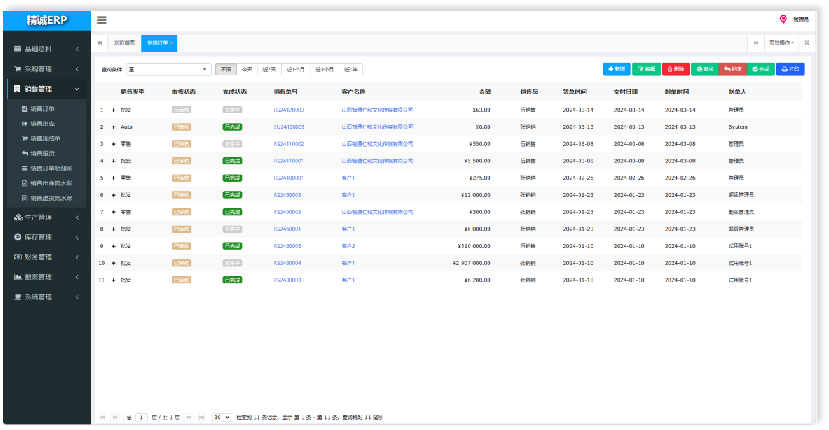This screenshot has width=829, height=430.
Task: Click the red location pin icon in header
Action: [x=783, y=20]
